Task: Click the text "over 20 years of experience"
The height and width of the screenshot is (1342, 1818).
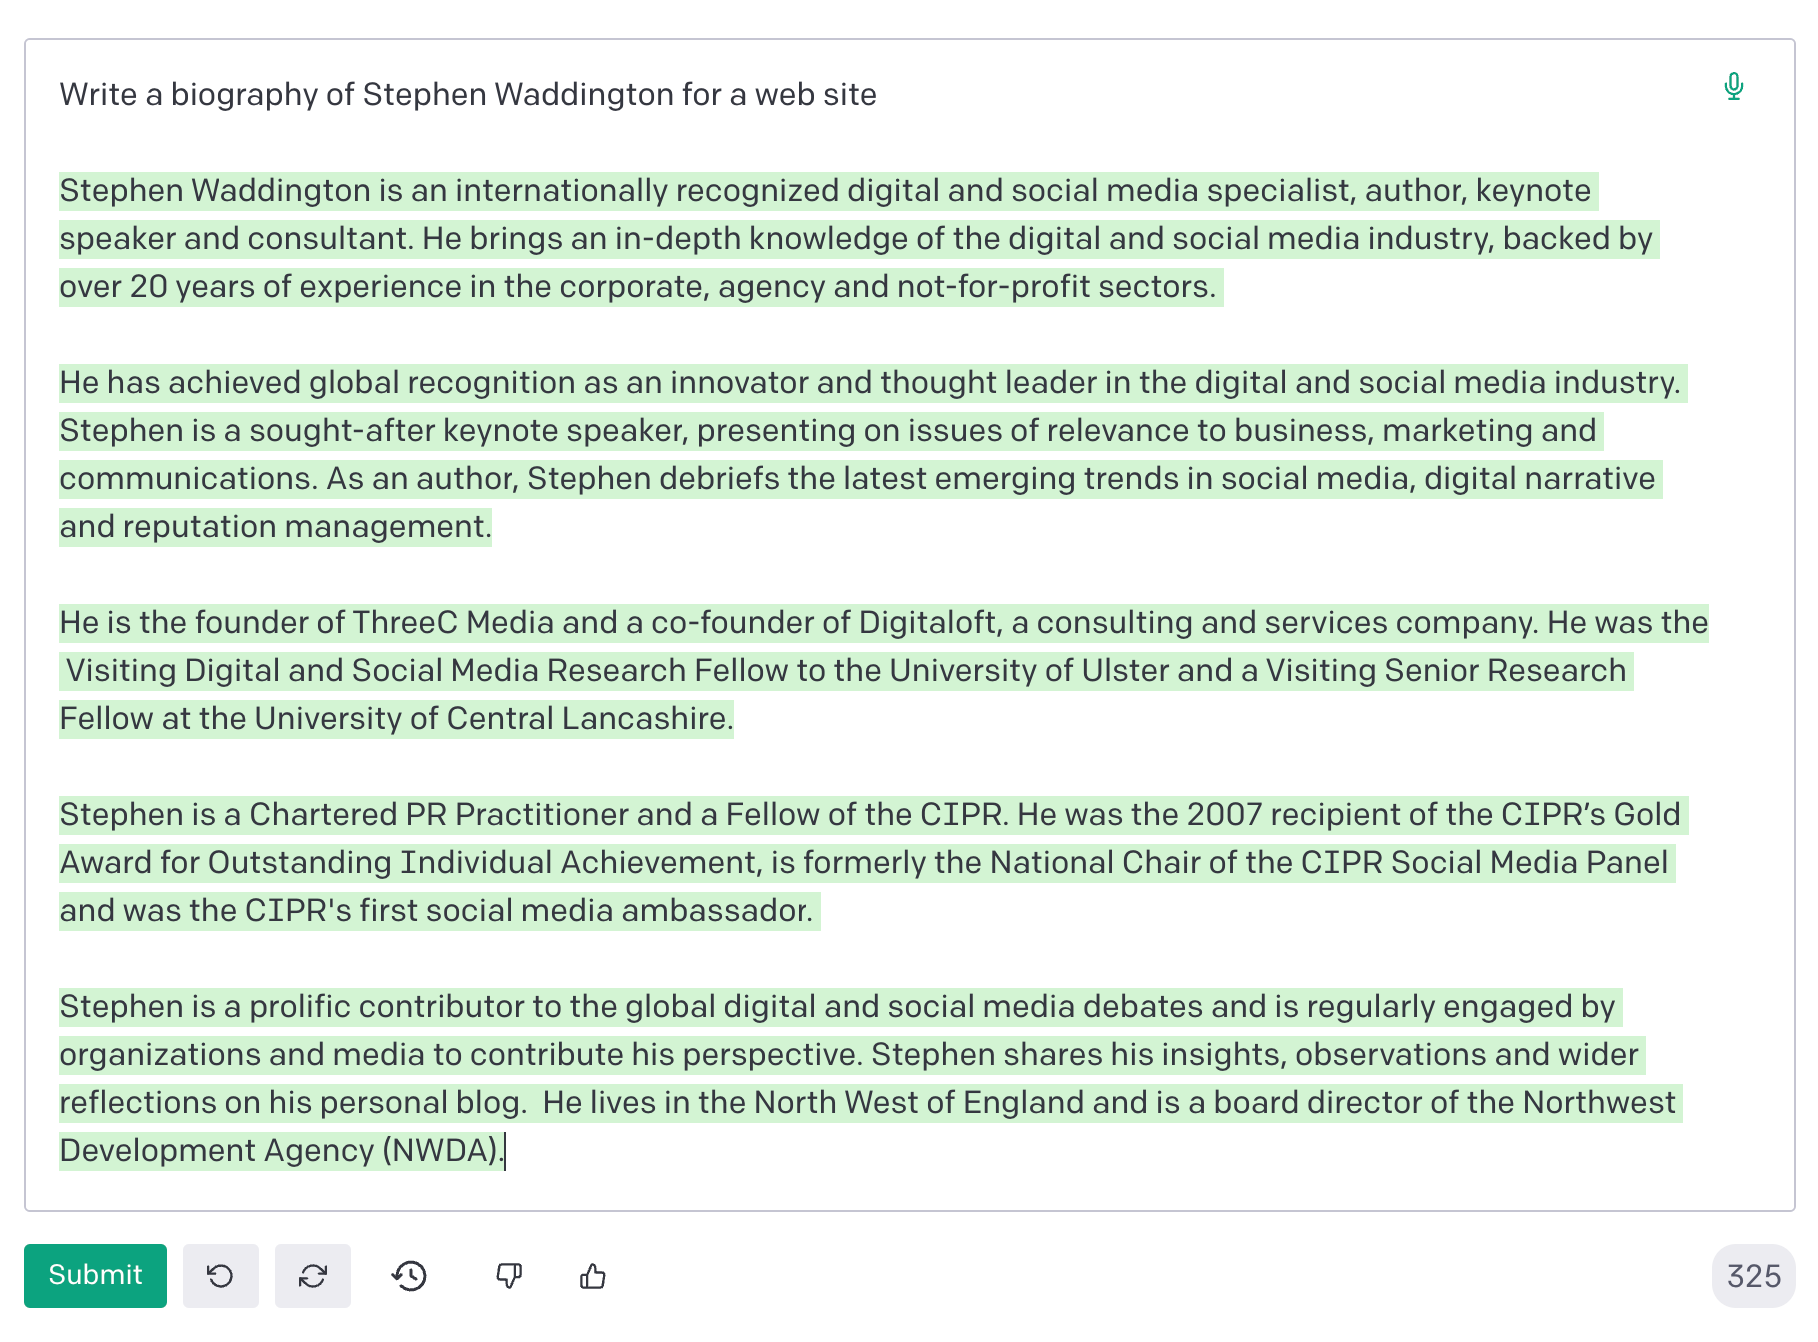Action: point(261,286)
